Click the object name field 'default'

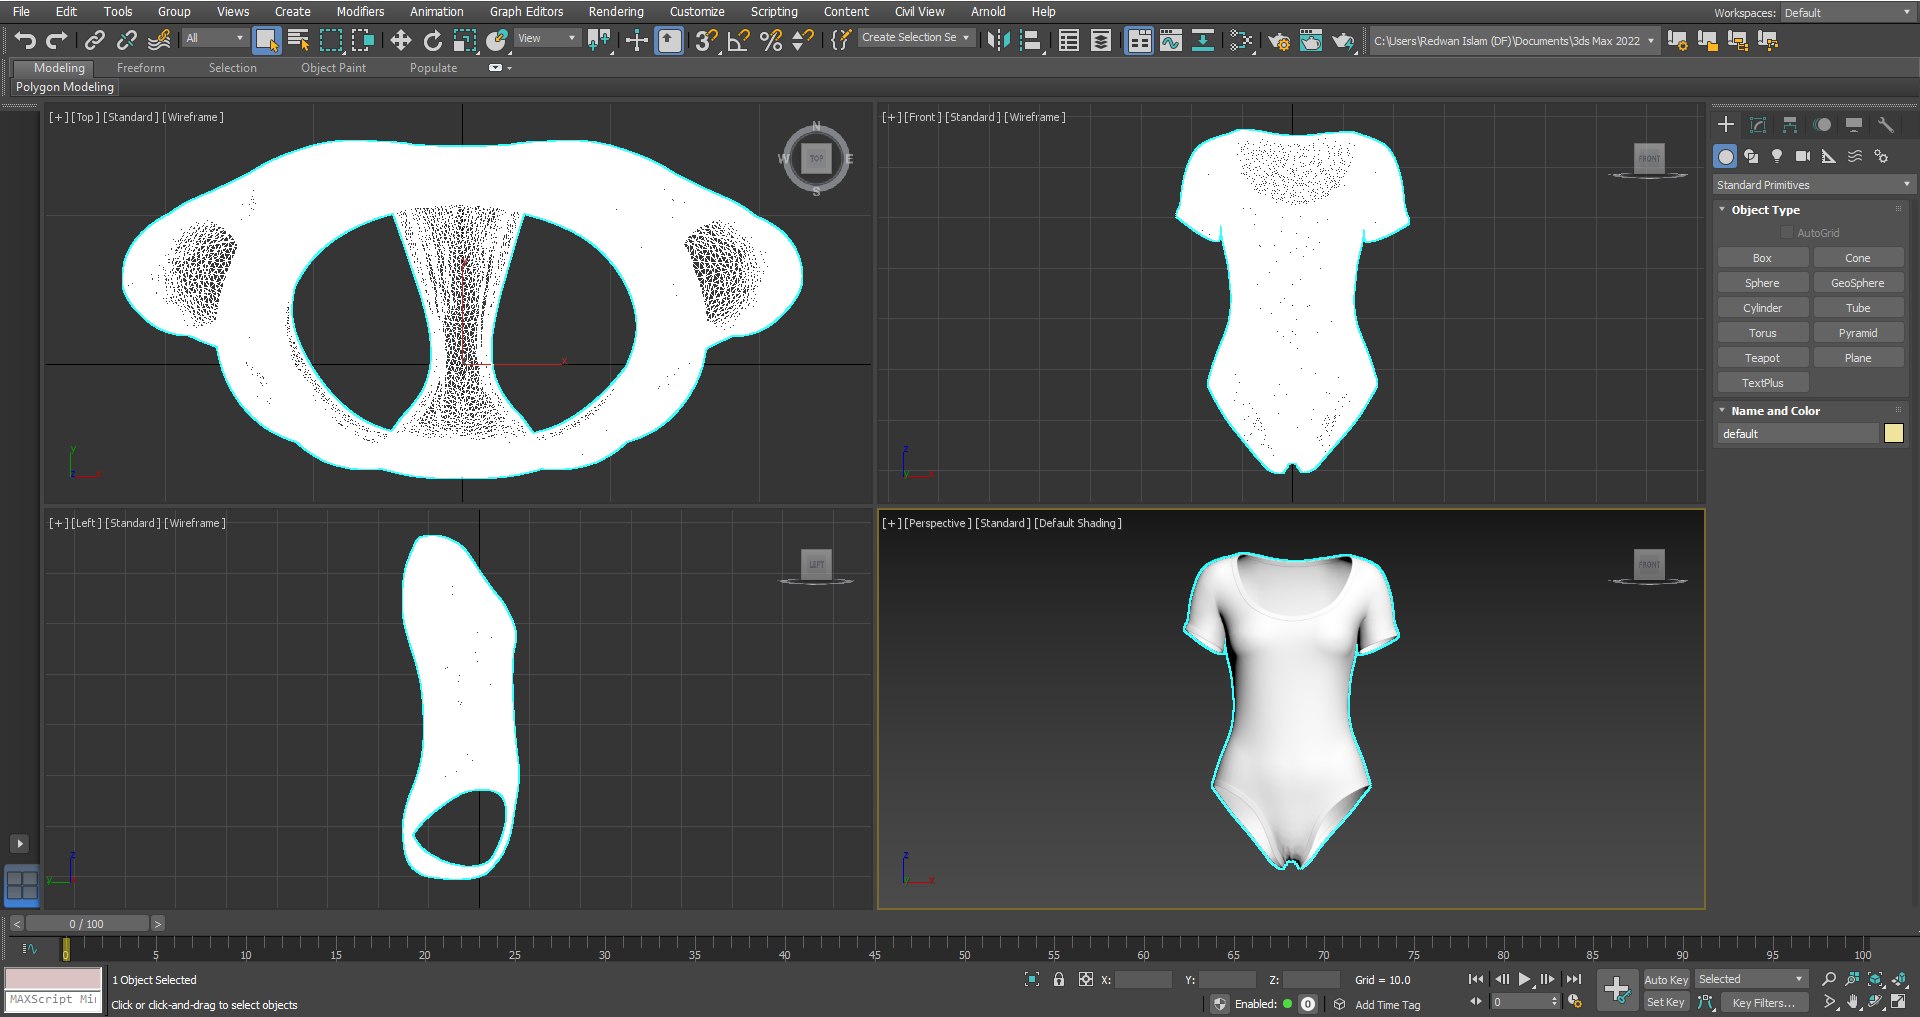(x=1799, y=434)
